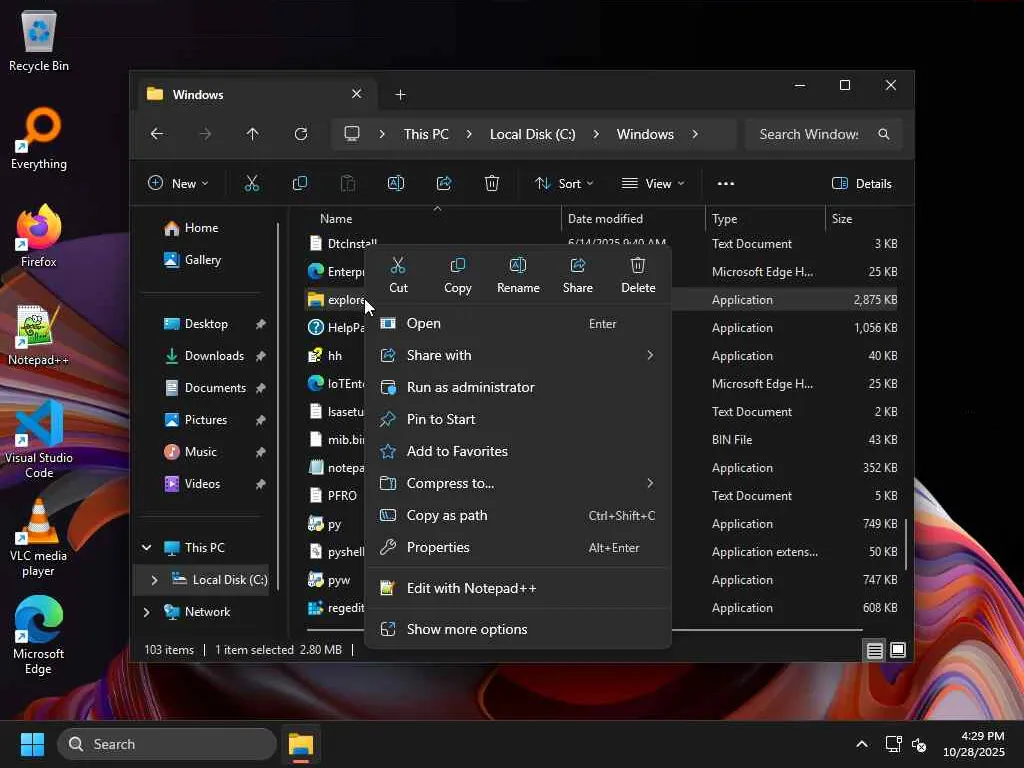This screenshot has height=768, width=1024.
Task: Refresh the Windows folder view
Action: tap(301, 134)
